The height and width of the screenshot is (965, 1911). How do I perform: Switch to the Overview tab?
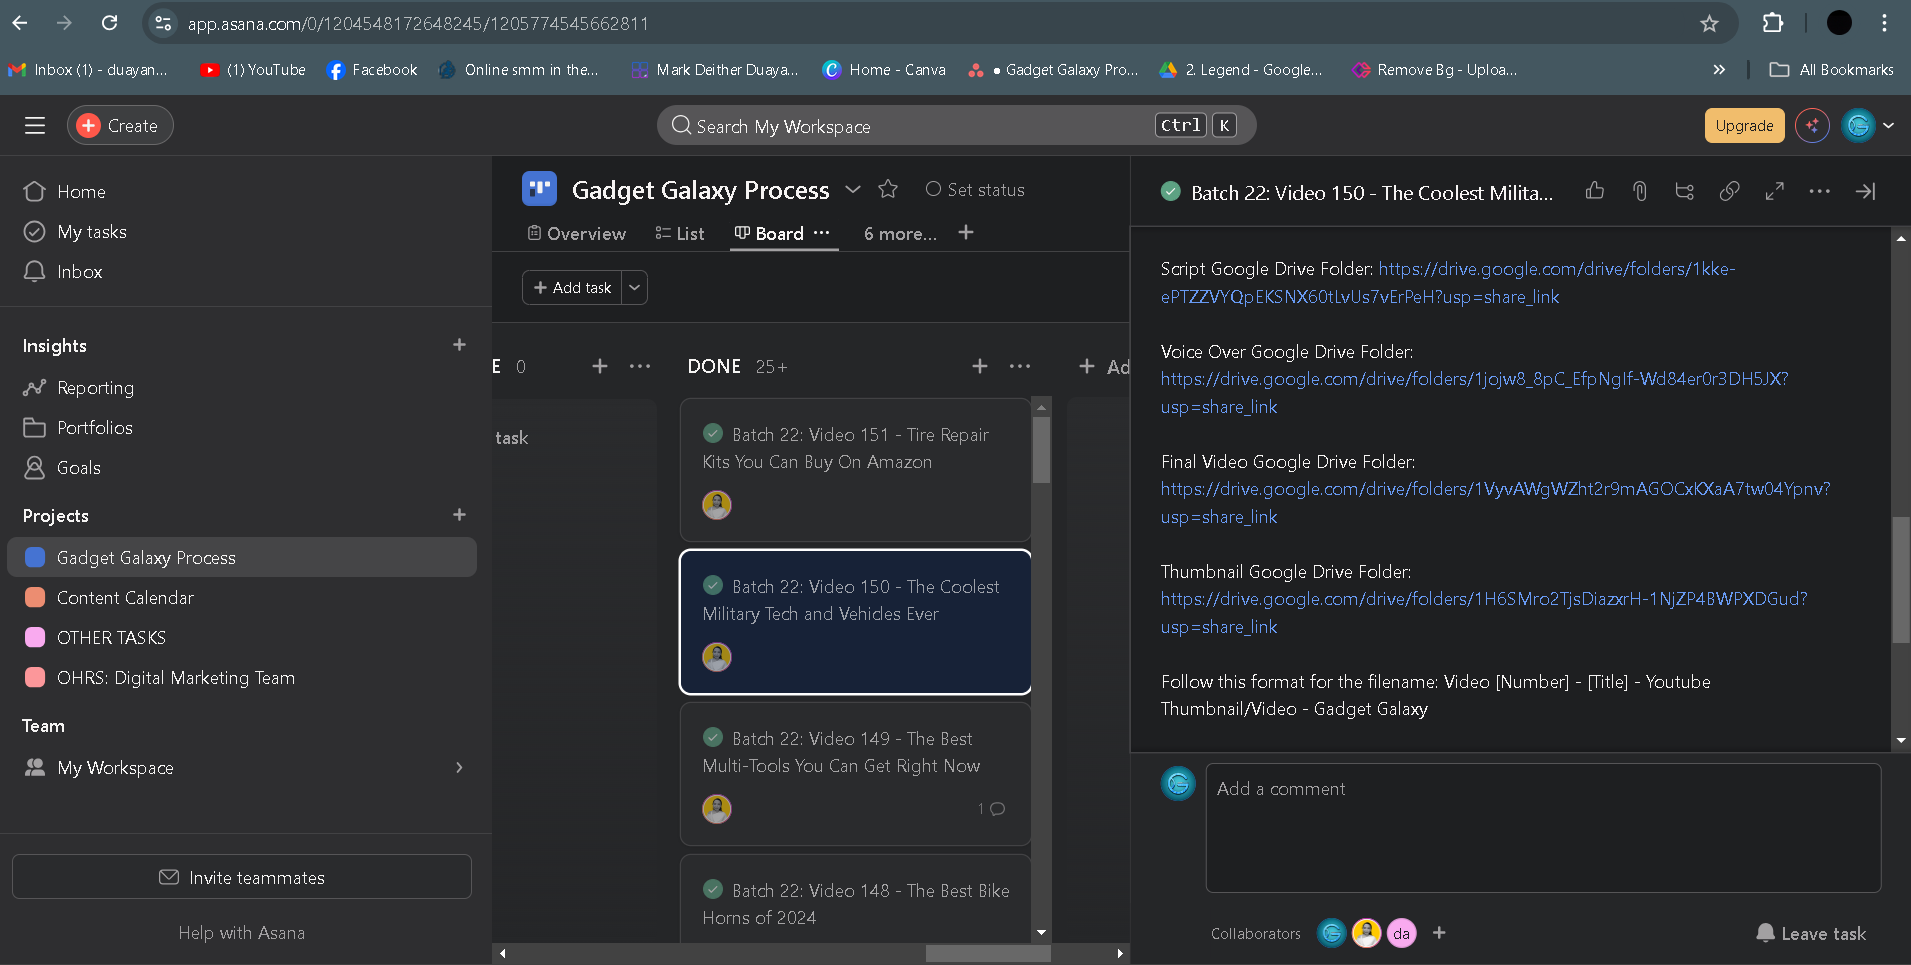point(577,234)
